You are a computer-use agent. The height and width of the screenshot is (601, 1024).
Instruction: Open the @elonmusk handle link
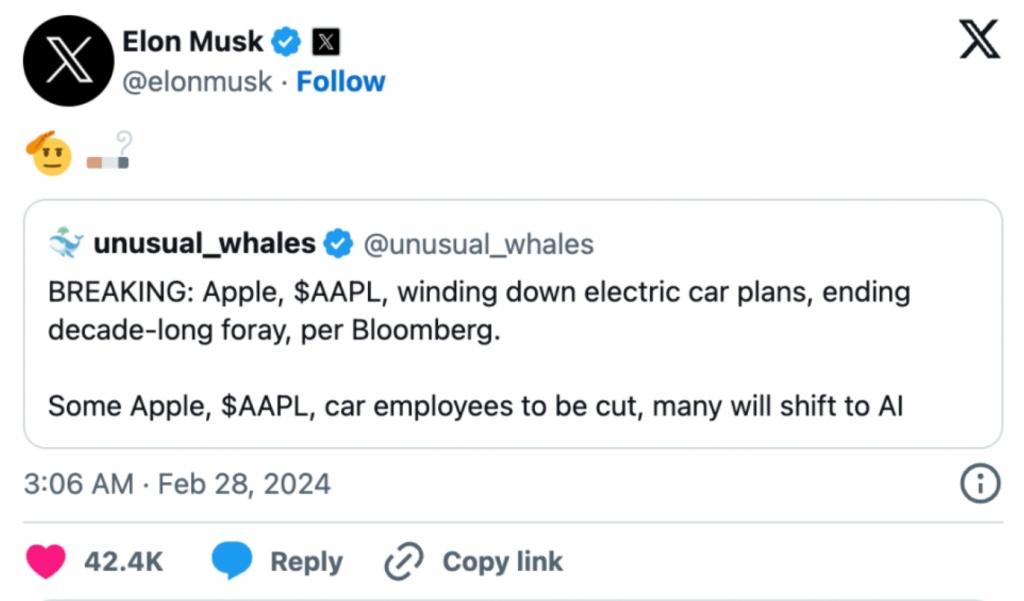point(196,82)
